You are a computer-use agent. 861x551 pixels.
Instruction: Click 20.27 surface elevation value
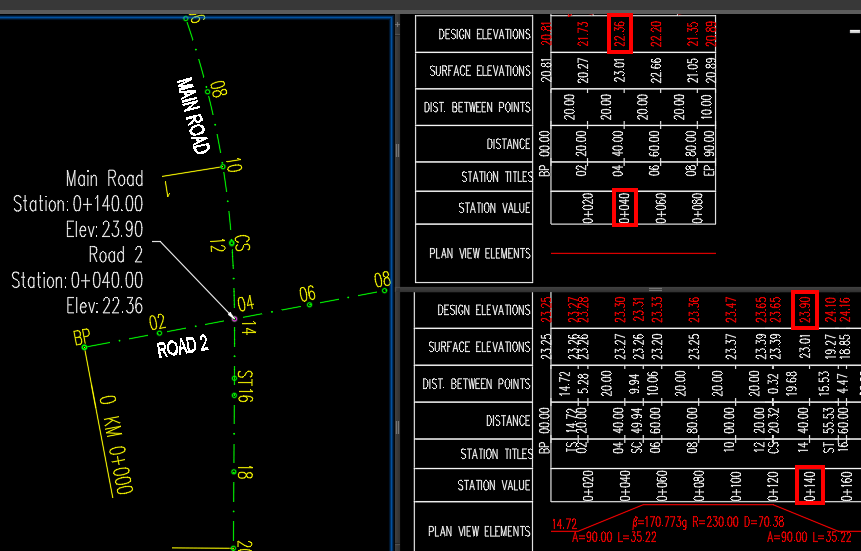point(583,71)
